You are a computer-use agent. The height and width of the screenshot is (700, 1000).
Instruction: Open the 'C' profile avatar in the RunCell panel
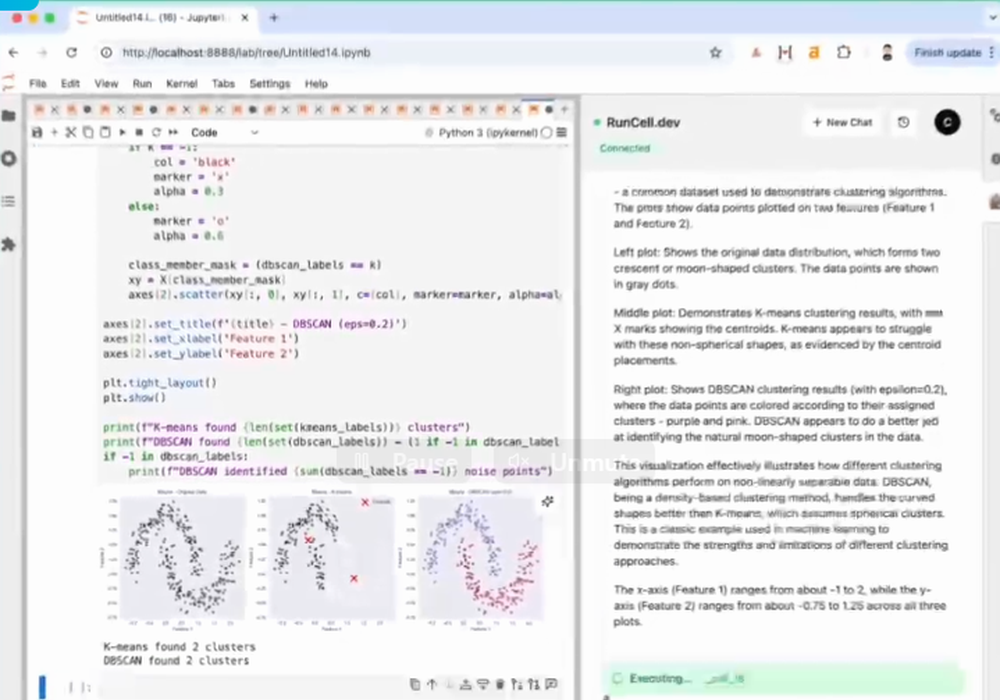coord(947,122)
